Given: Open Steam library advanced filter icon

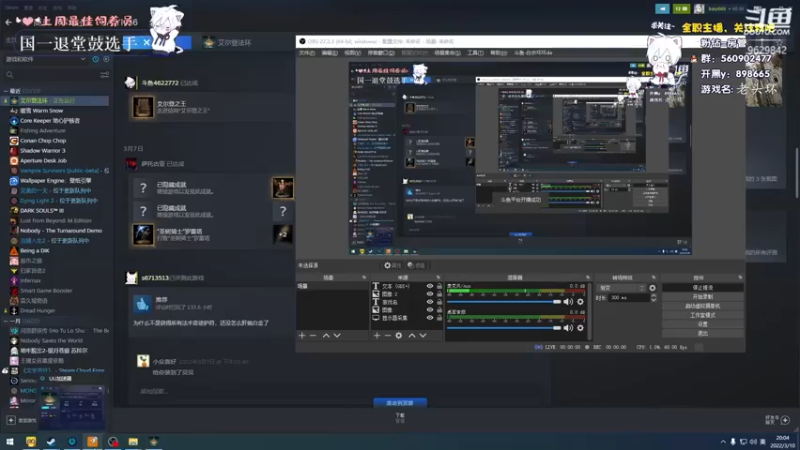Looking at the screenshot, I should (105, 75).
